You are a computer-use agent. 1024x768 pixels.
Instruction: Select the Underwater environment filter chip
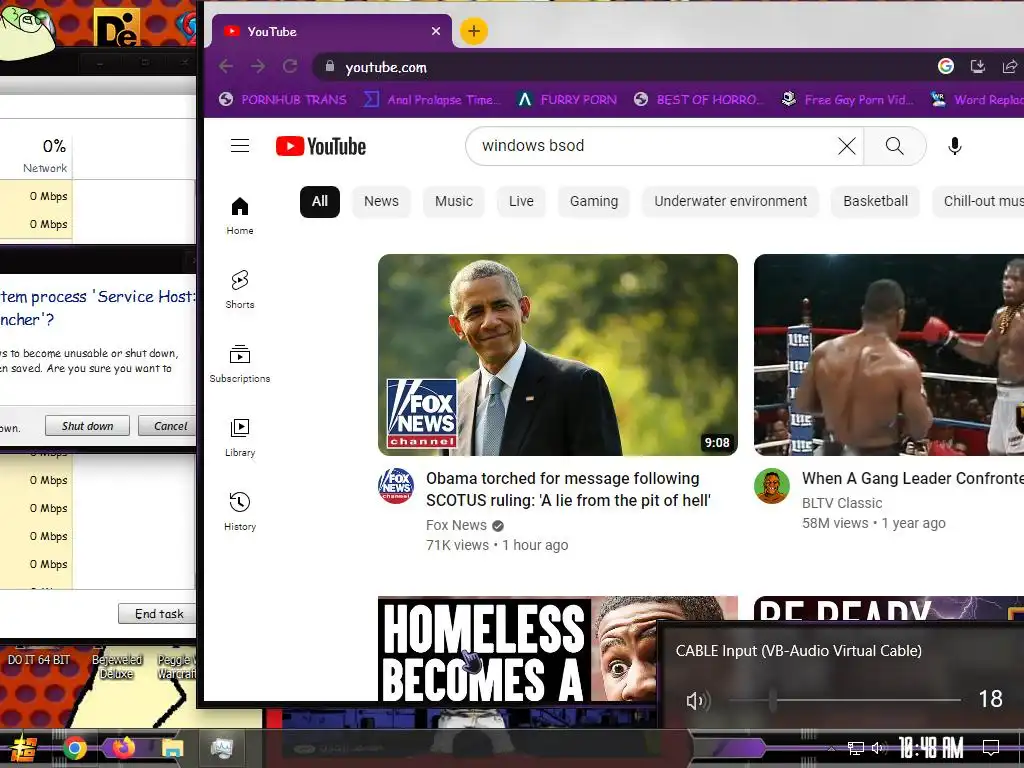pos(730,201)
